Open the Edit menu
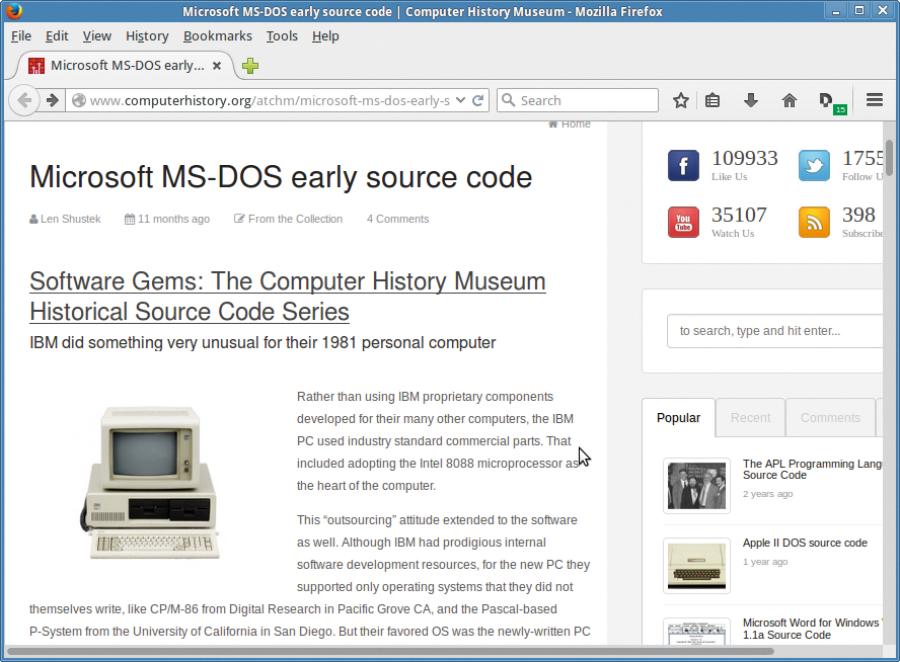The height and width of the screenshot is (662, 900). click(57, 36)
